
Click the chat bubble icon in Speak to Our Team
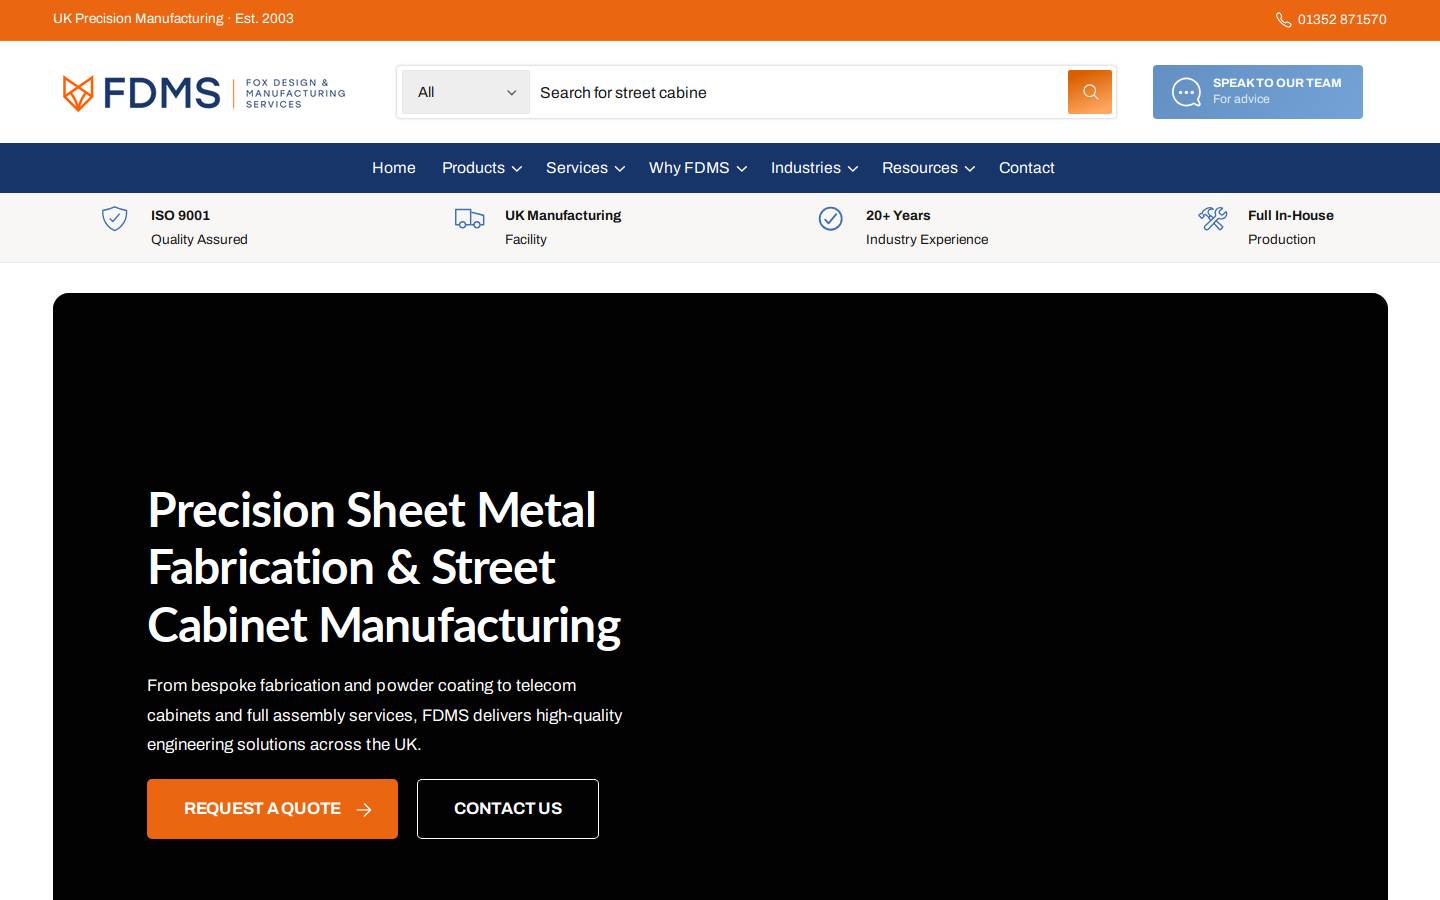[x=1186, y=92]
